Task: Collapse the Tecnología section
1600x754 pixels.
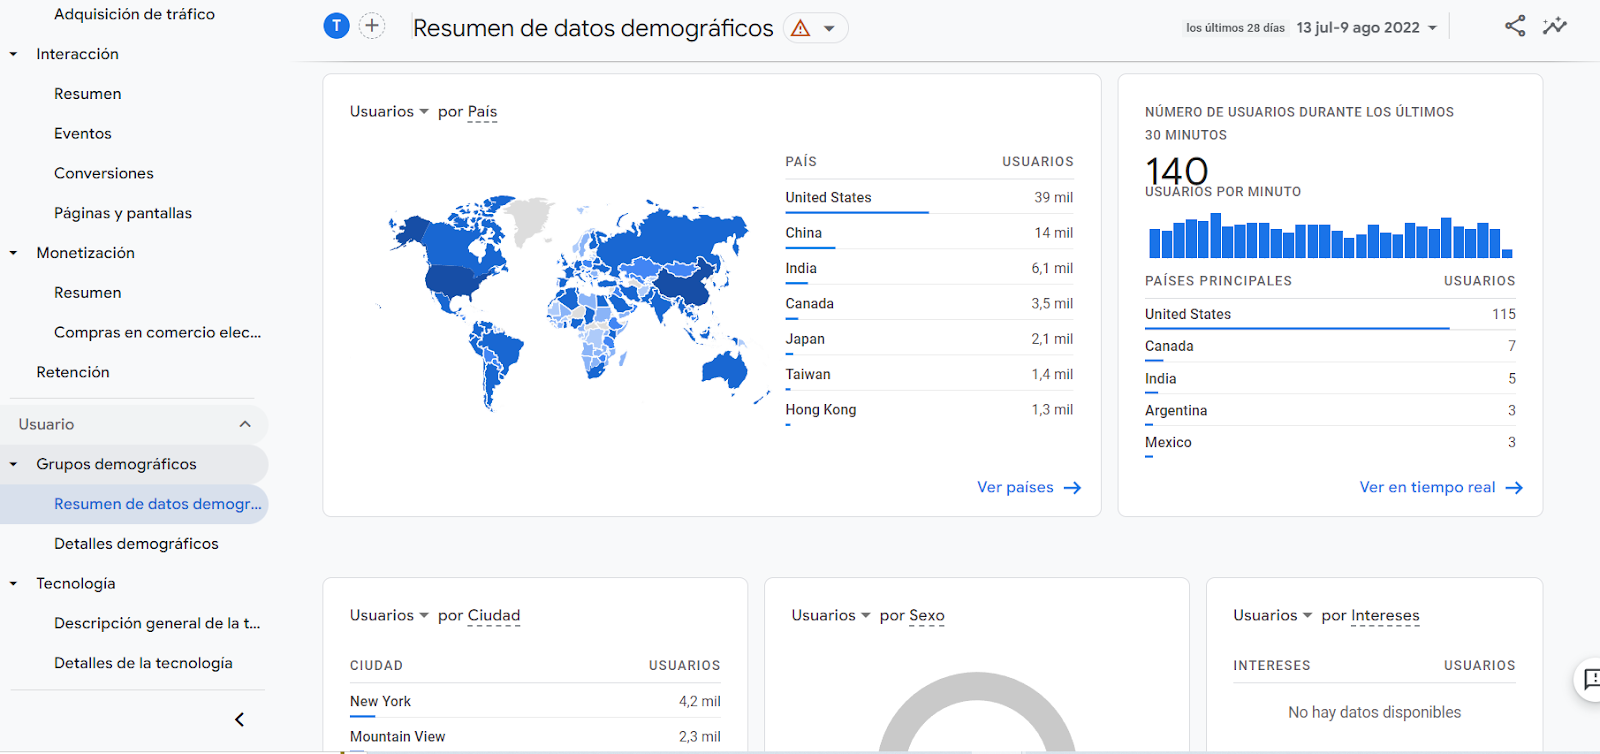Action: coord(14,583)
